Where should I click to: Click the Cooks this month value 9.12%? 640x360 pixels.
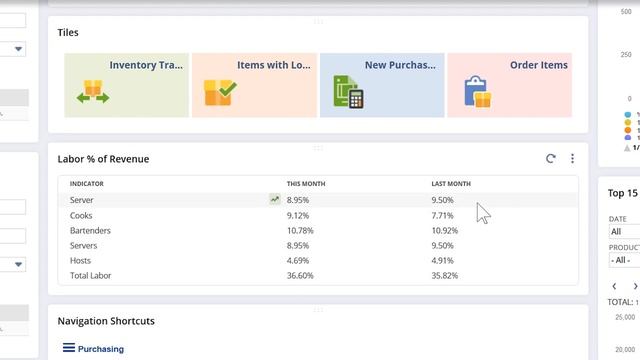point(298,216)
